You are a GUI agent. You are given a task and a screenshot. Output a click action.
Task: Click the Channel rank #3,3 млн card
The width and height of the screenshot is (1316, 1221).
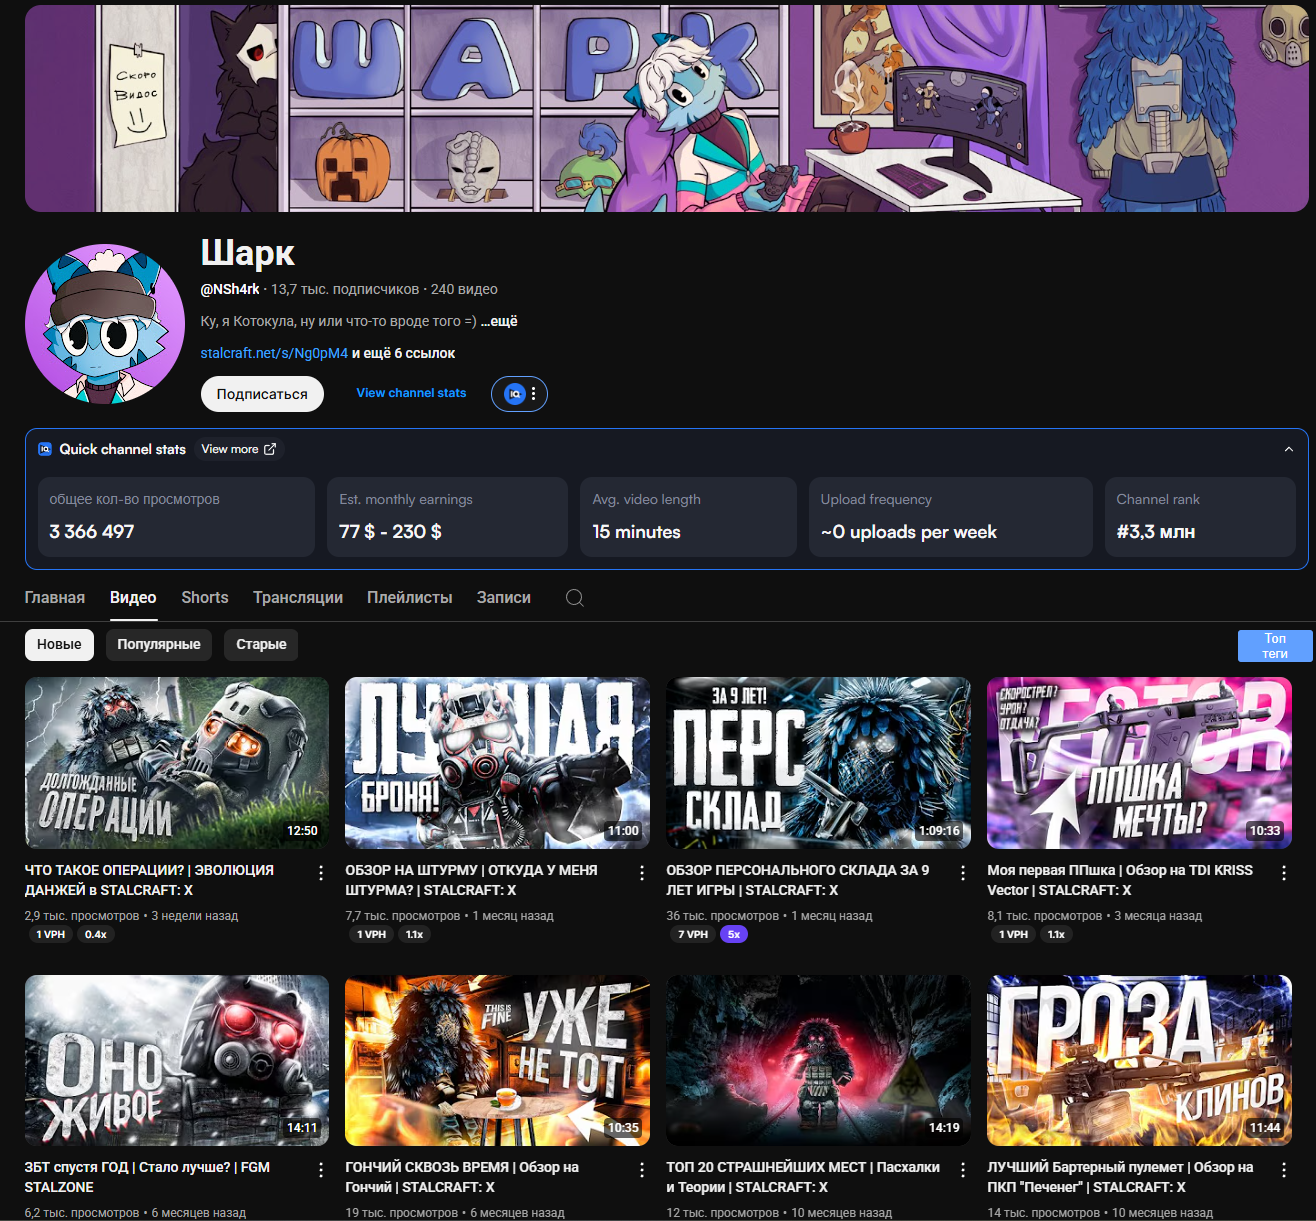click(x=1200, y=516)
